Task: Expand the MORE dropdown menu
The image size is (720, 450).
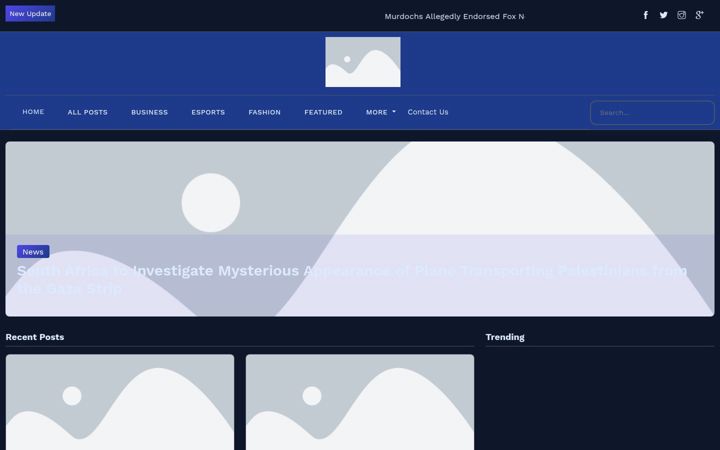Action: coord(381,112)
